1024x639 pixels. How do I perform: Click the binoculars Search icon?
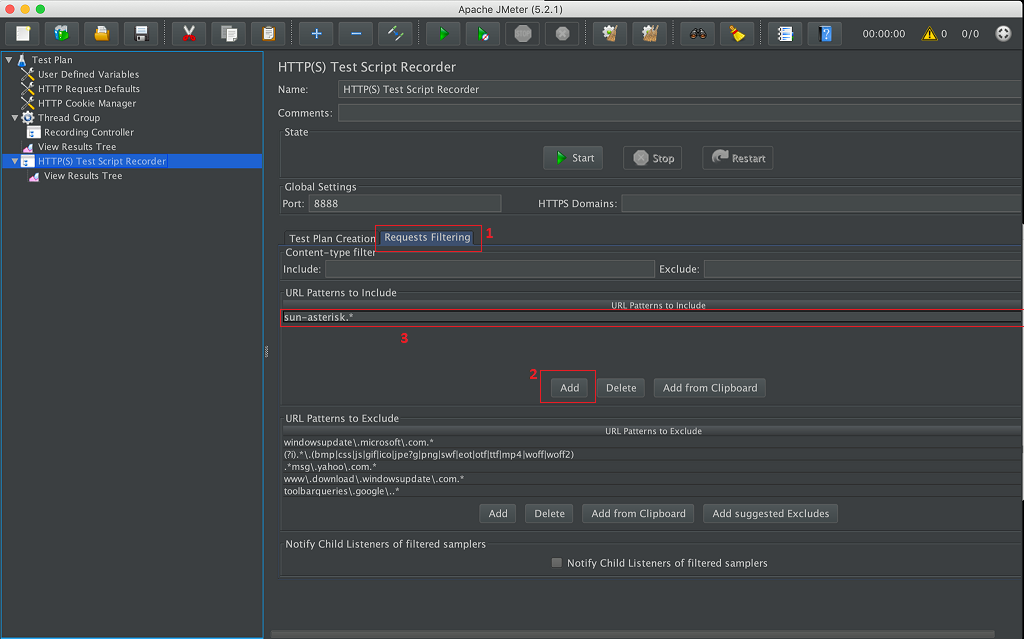(x=697, y=33)
